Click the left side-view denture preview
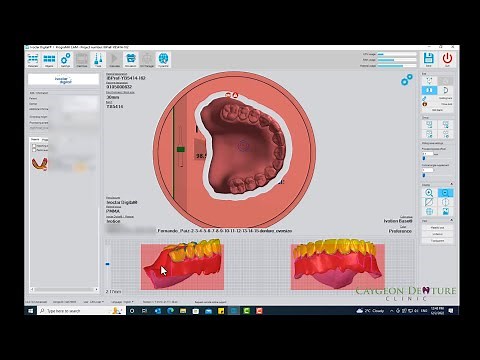The height and width of the screenshot is (360, 480). pos(182,267)
